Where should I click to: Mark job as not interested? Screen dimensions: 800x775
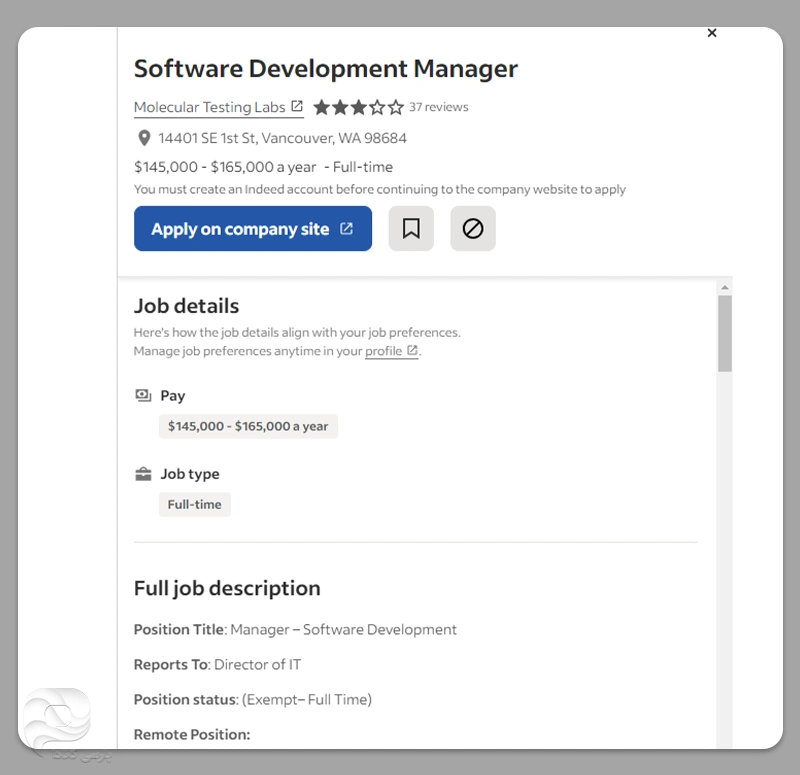473,229
